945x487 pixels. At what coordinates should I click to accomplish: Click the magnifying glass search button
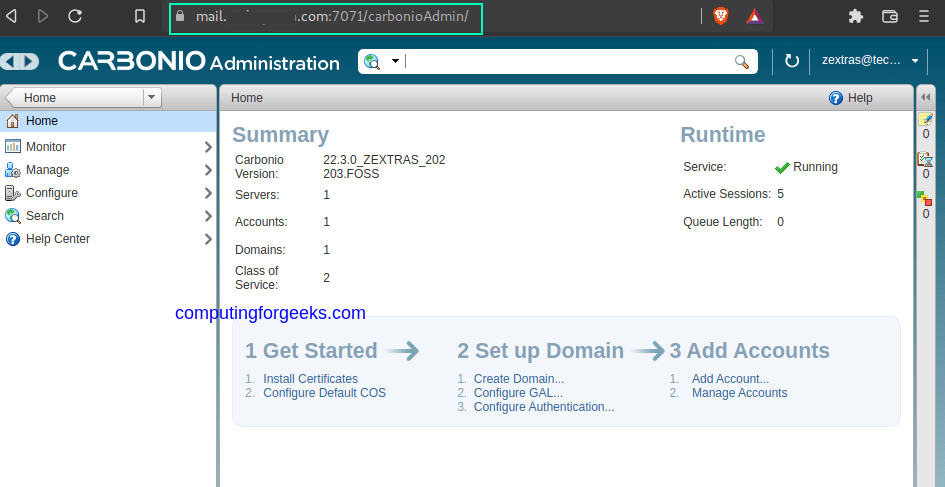[x=742, y=61]
